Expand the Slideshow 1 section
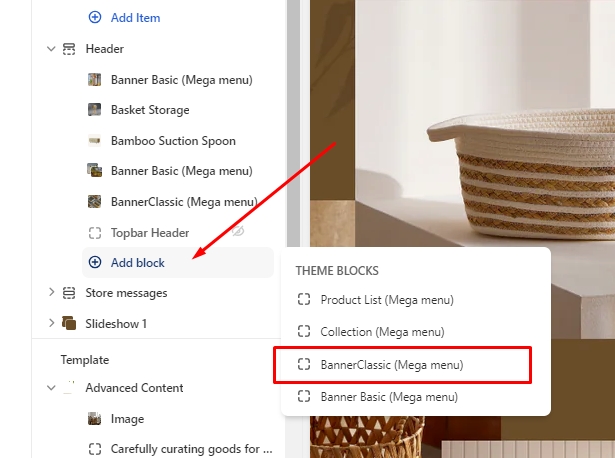Viewport: 615px width, 458px height. tap(51, 323)
